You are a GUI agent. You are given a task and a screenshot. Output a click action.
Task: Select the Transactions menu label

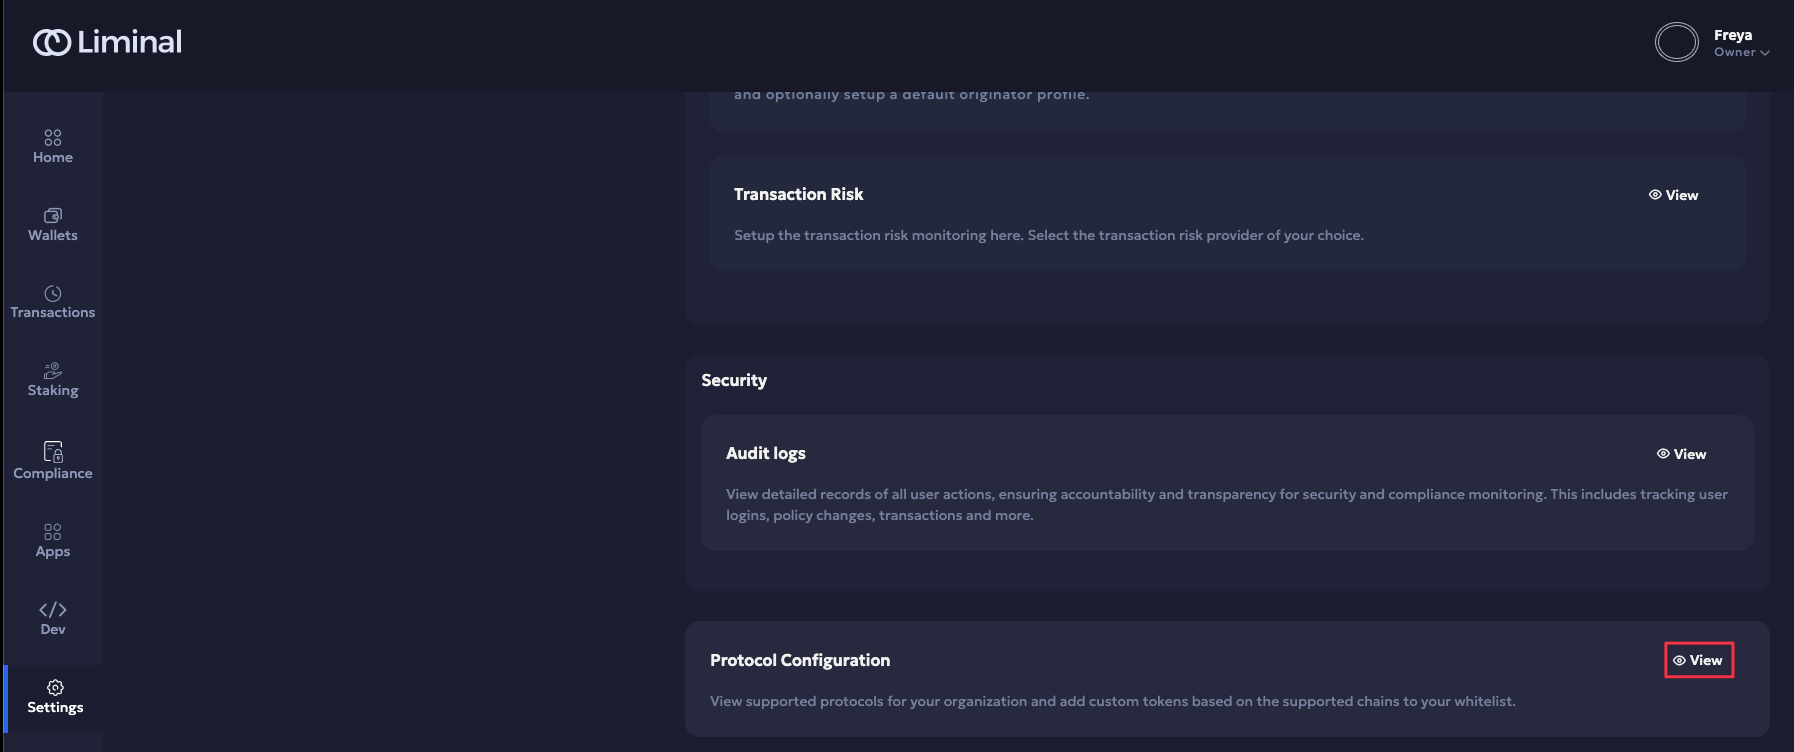(53, 312)
